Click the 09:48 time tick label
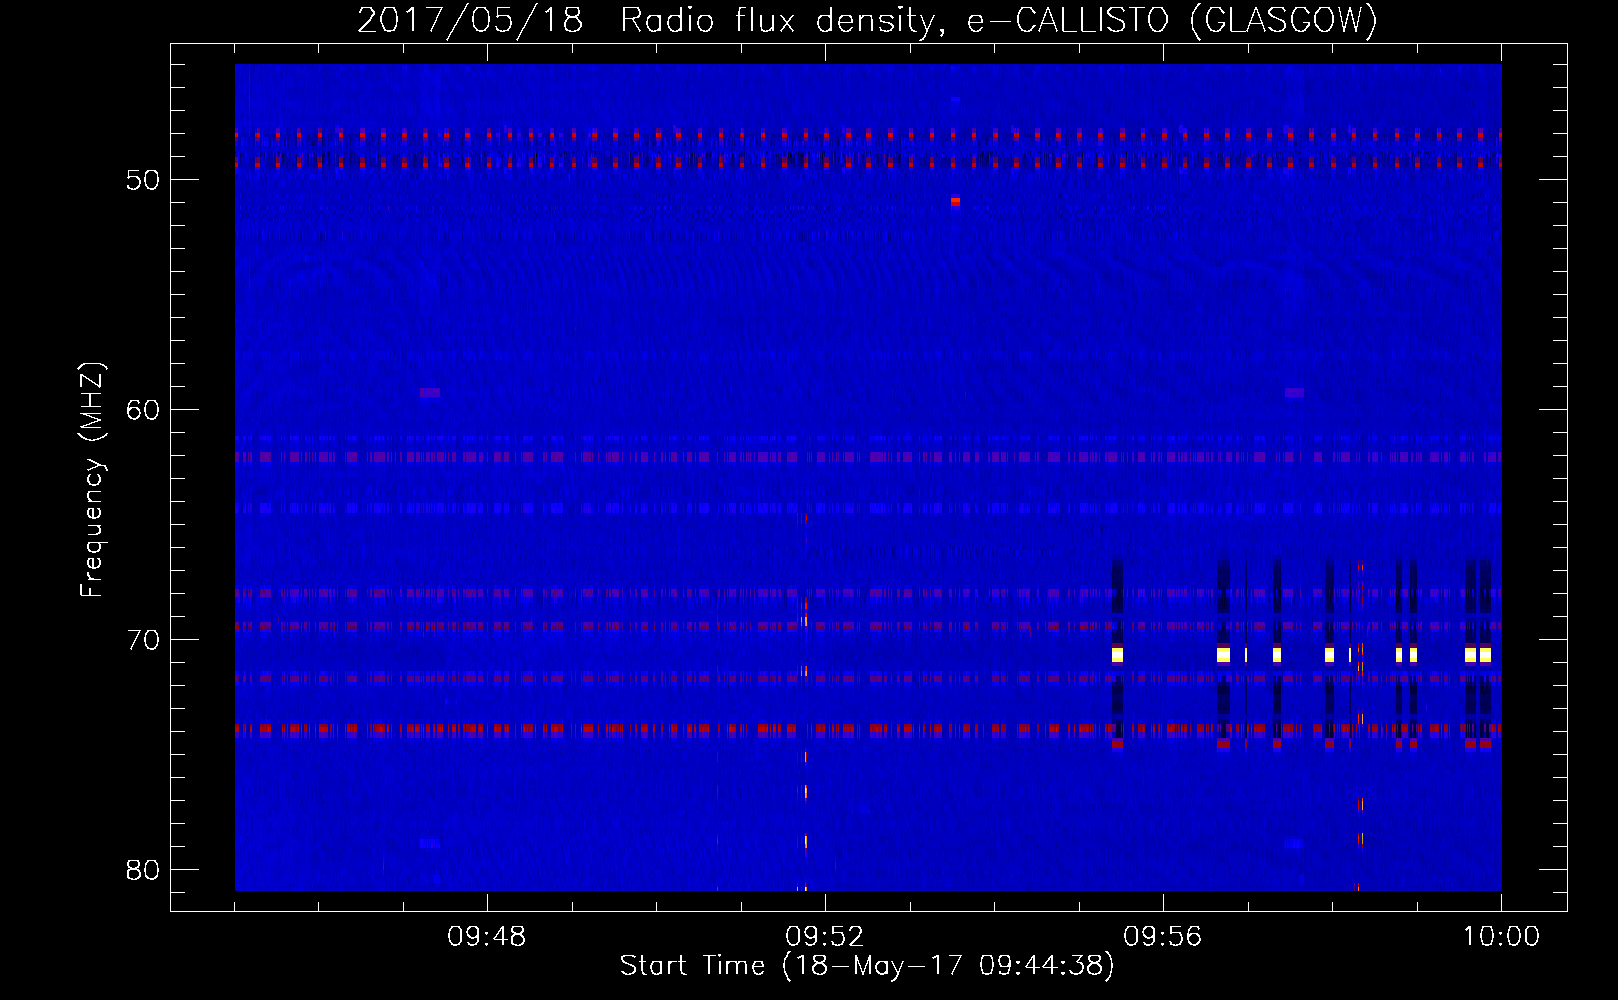Viewport: 1618px width, 1000px height. pyautogui.click(x=487, y=937)
